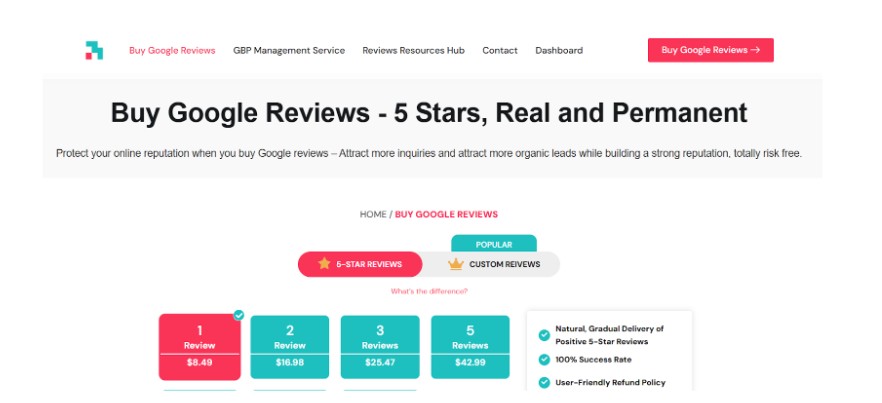Click checkmark icon beside Natural, Gradual Delivery

(544, 335)
